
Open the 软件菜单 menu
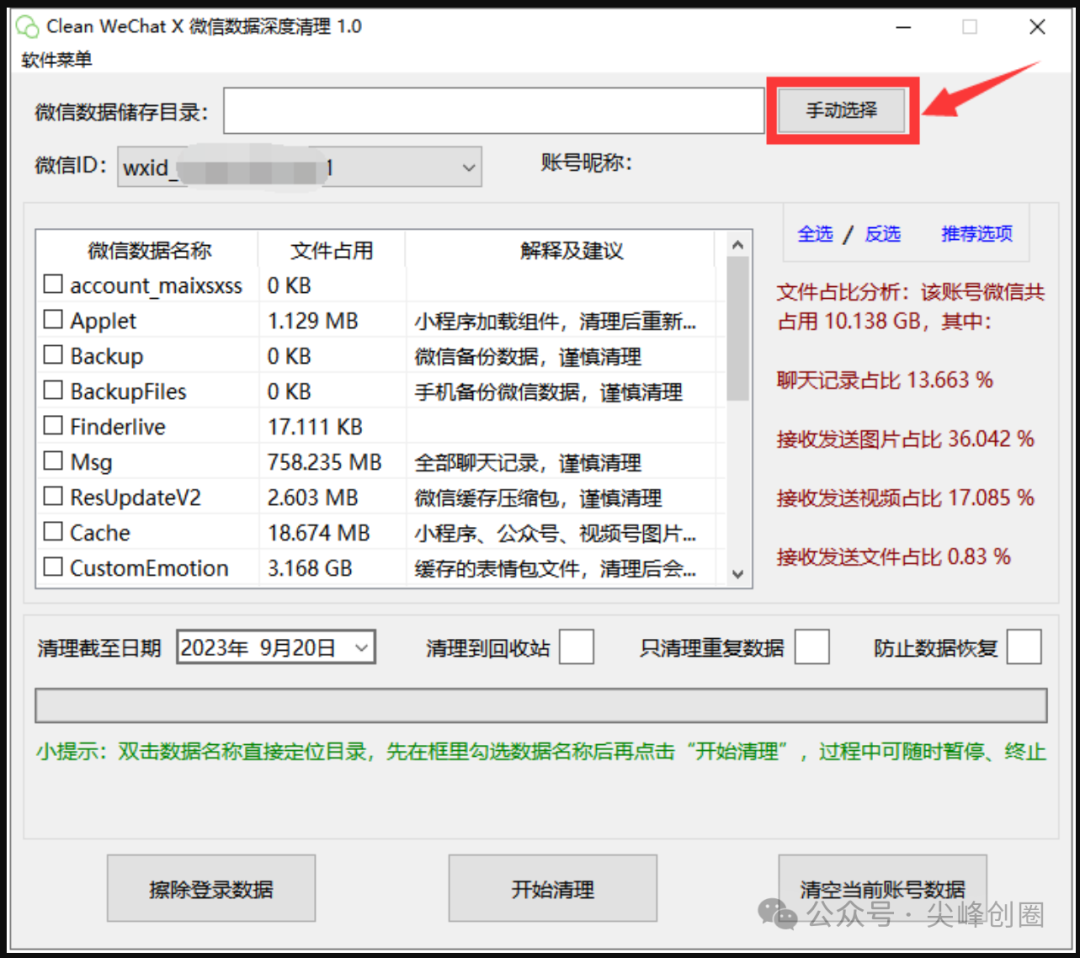click(56, 60)
